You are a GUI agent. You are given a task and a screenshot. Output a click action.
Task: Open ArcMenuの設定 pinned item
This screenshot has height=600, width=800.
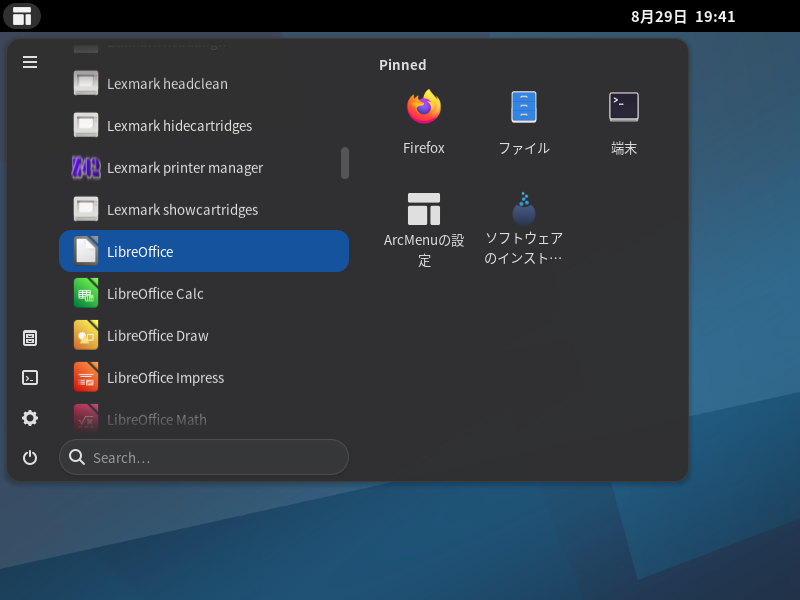point(423,229)
